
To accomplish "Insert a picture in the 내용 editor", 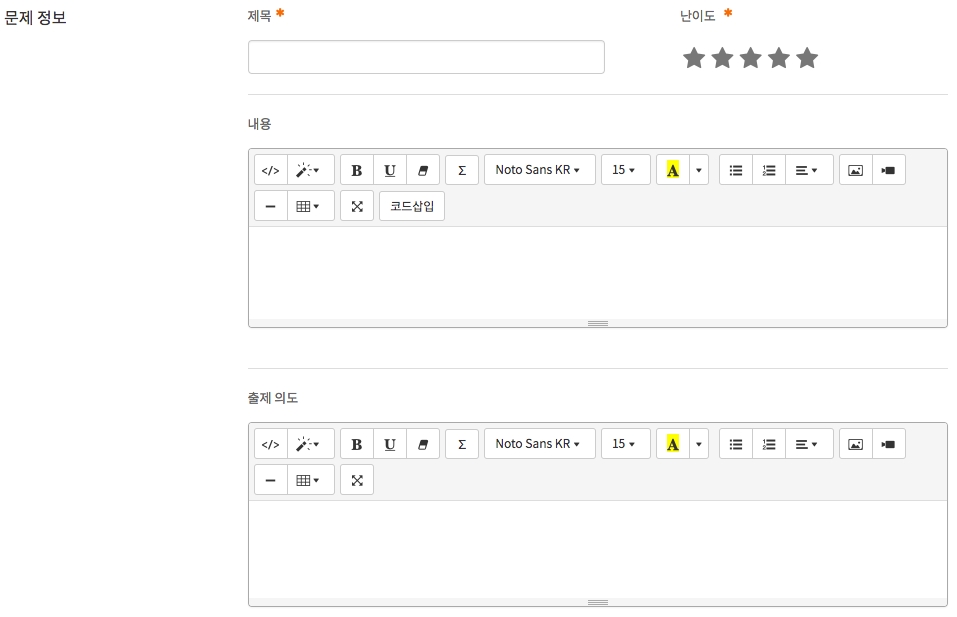I will point(855,170).
